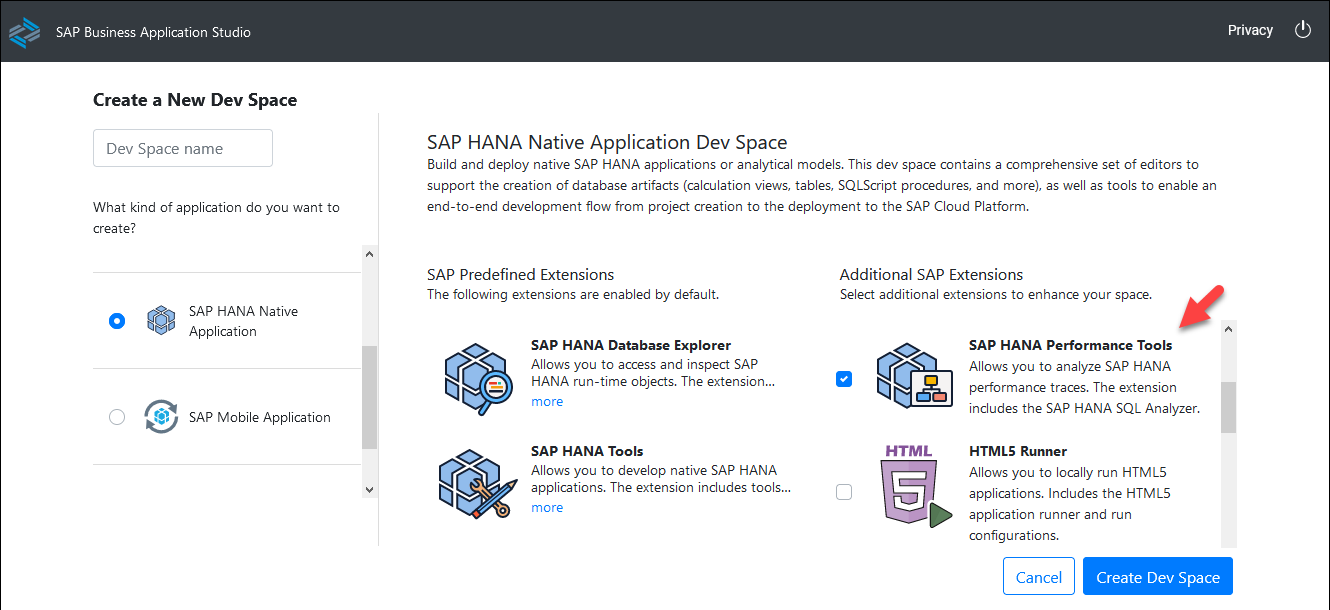Click the 'Create a New Dev Space' heading

pos(195,100)
